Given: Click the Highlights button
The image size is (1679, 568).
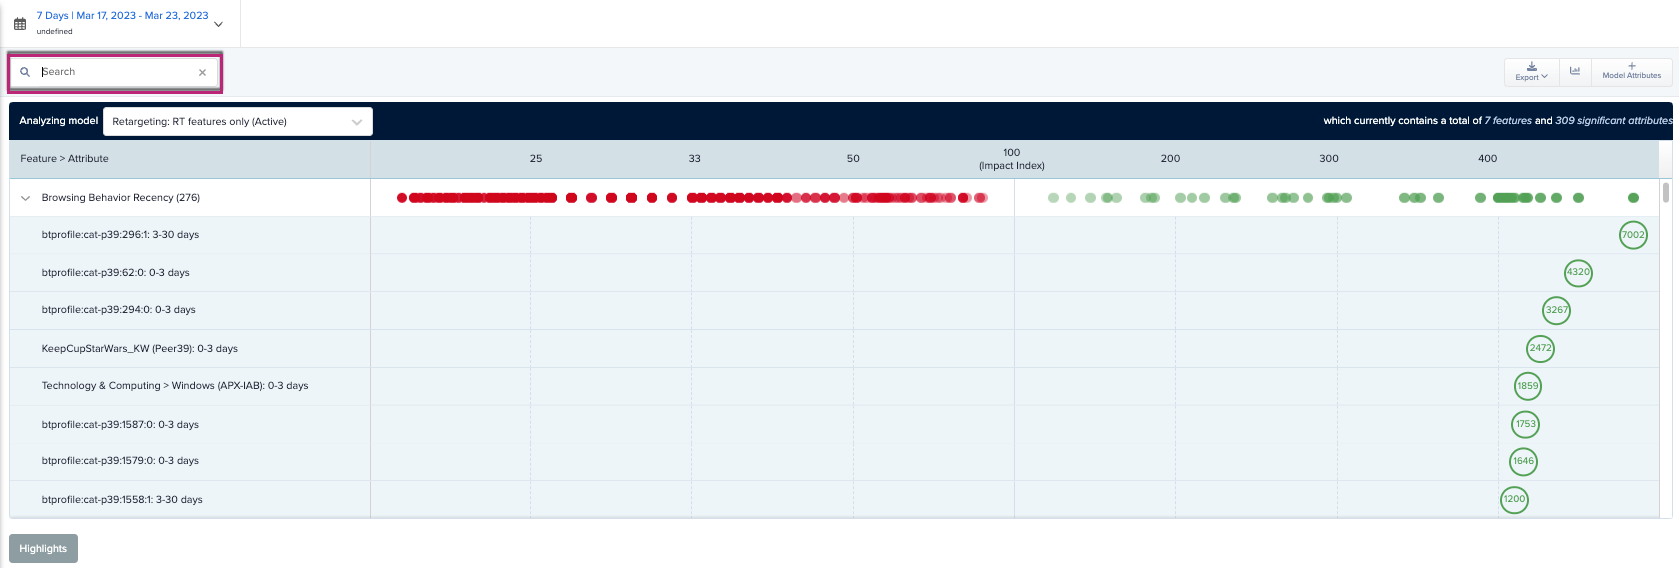Looking at the screenshot, I should click(43, 548).
